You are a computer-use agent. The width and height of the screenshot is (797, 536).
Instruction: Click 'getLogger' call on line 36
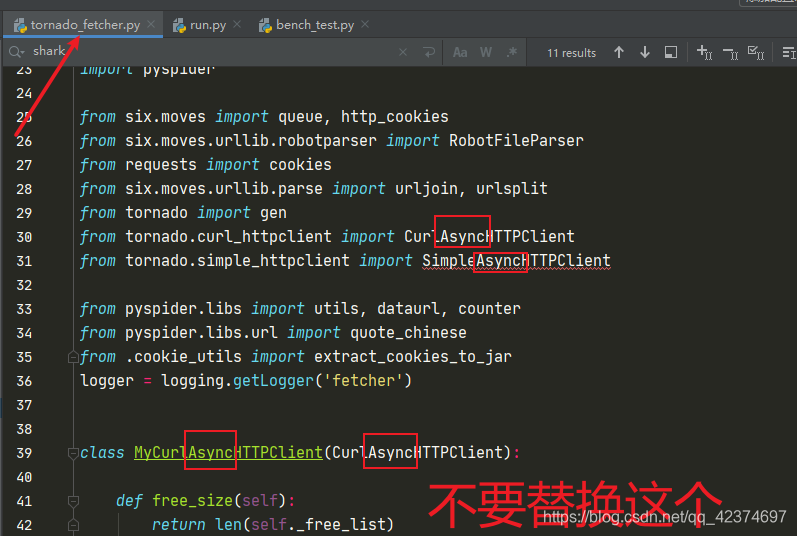pos(273,381)
